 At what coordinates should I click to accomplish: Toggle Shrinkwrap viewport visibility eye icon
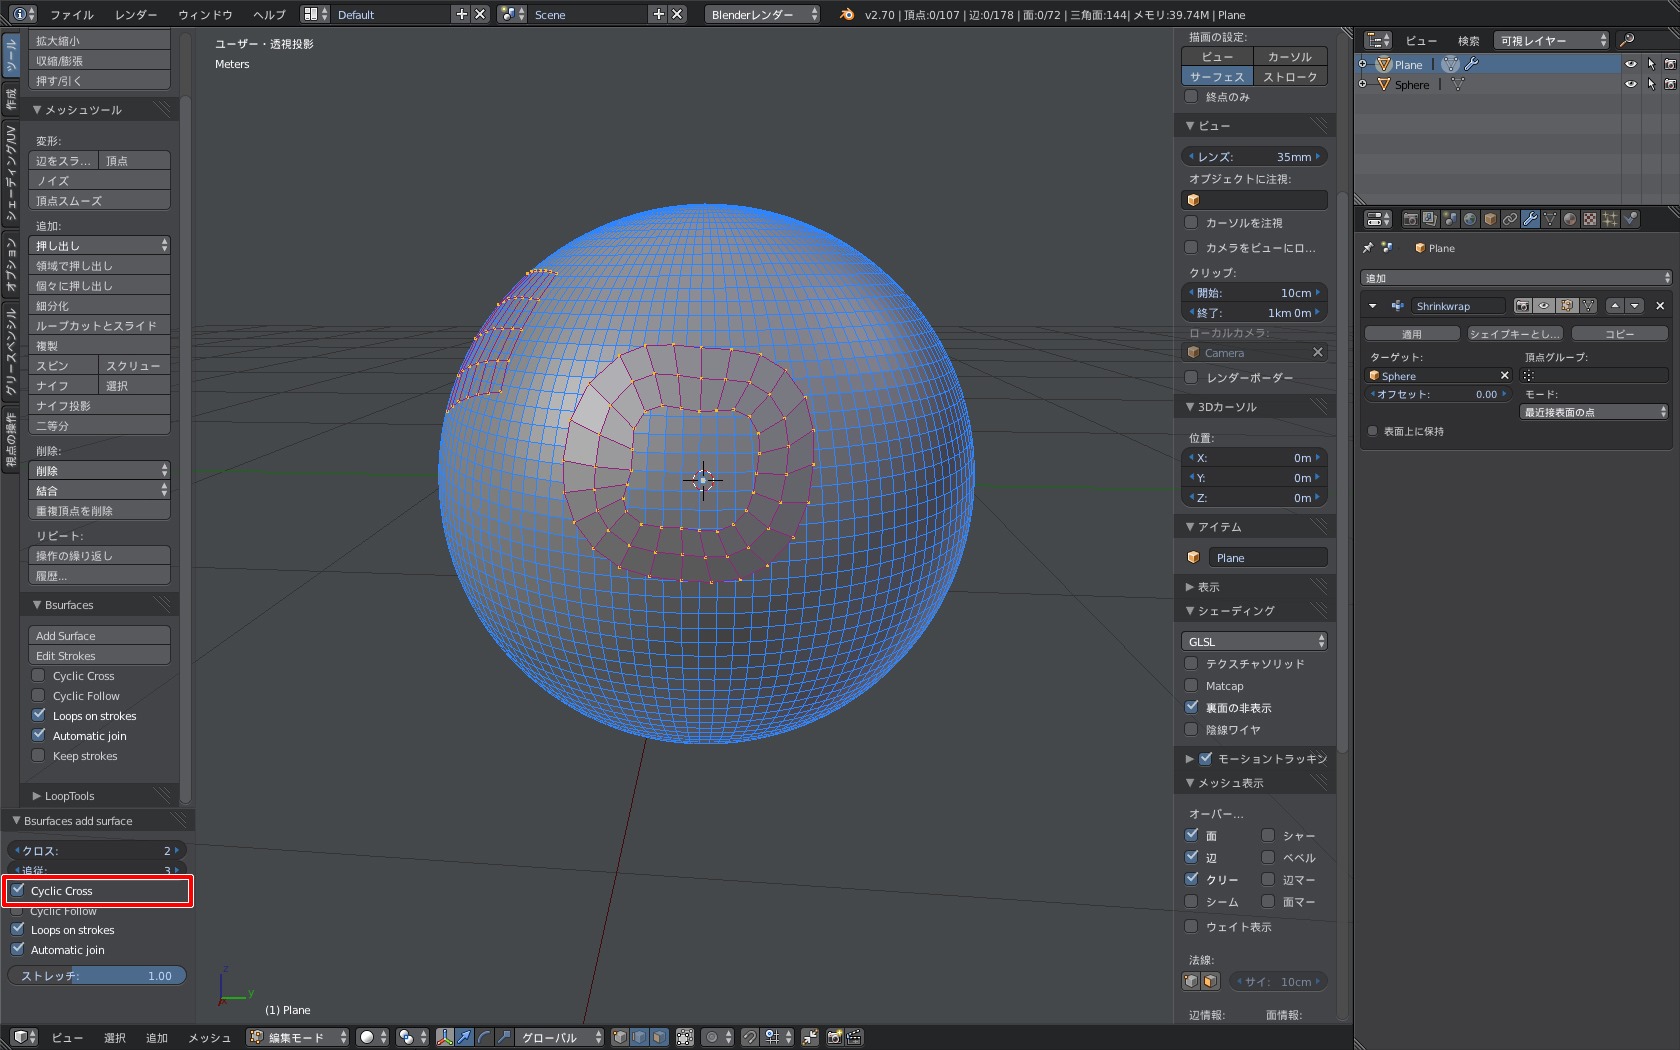(1544, 306)
